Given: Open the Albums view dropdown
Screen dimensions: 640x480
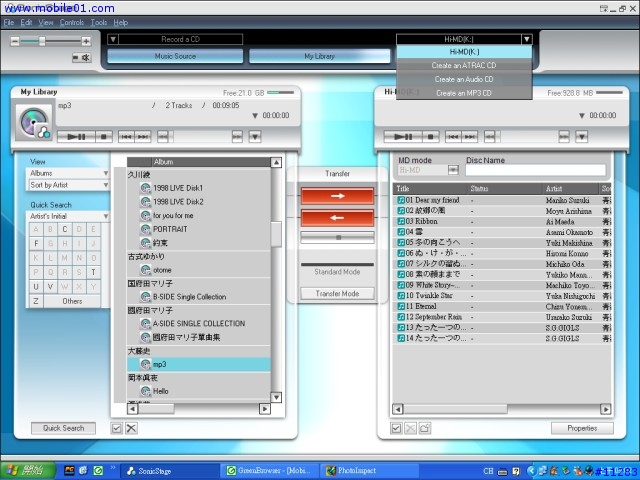Looking at the screenshot, I should (x=68, y=173).
